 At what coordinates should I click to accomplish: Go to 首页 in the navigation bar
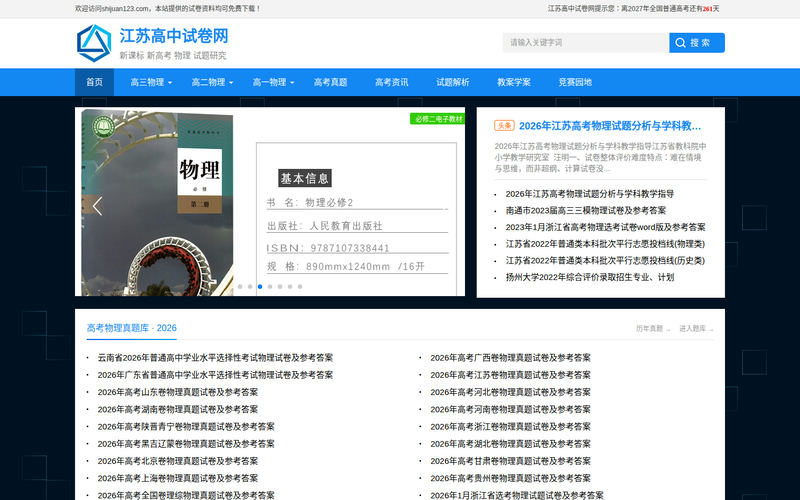click(x=94, y=82)
